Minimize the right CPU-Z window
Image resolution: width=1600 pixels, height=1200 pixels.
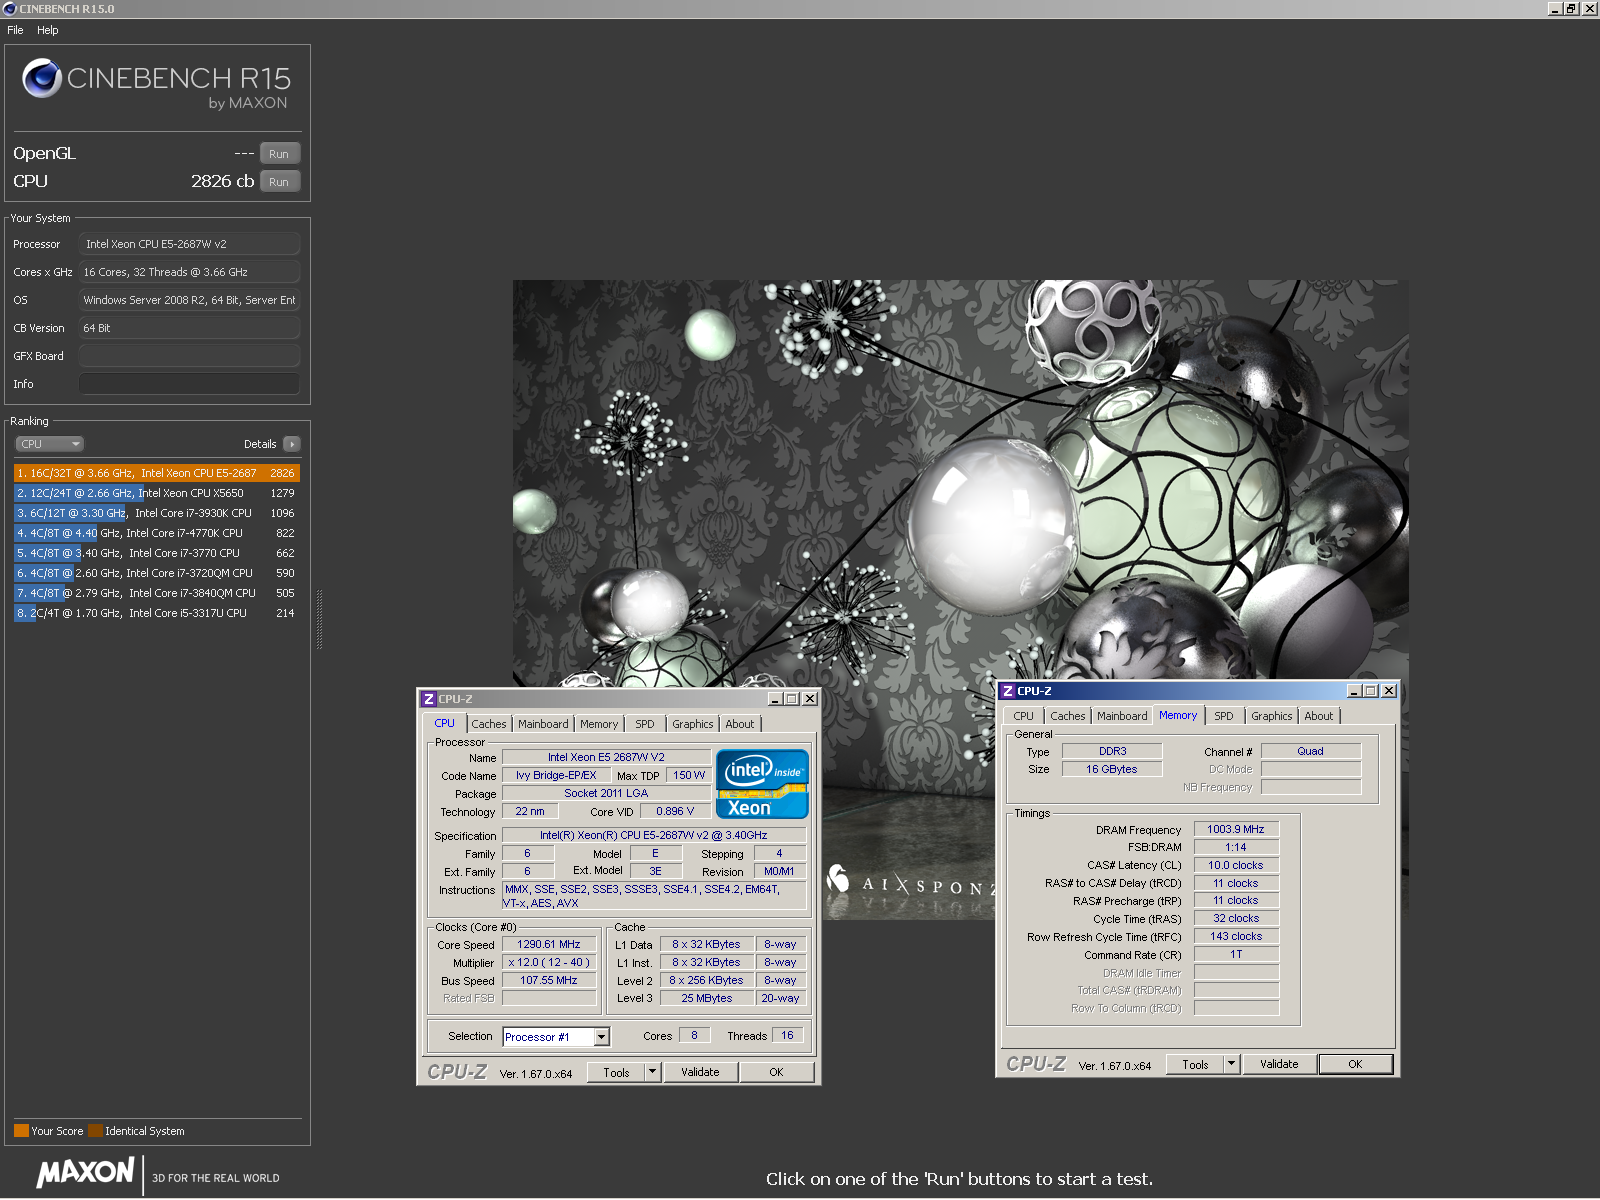click(x=1354, y=691)
